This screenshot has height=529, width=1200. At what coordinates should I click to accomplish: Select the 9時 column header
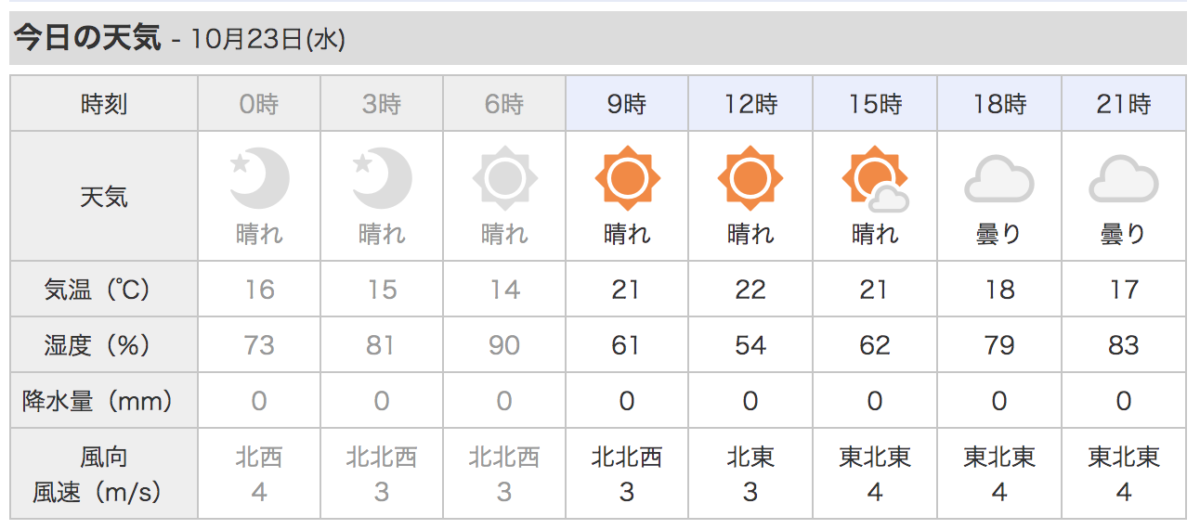click(627, 103)
